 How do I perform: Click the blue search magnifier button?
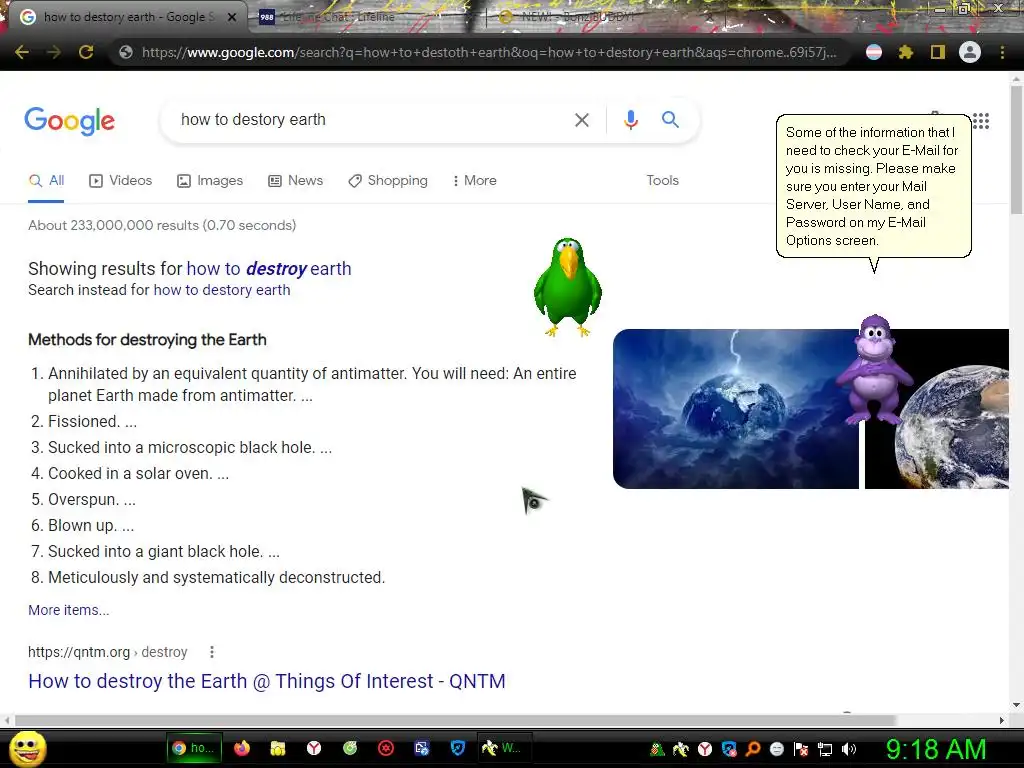click(x=670, y=120)
